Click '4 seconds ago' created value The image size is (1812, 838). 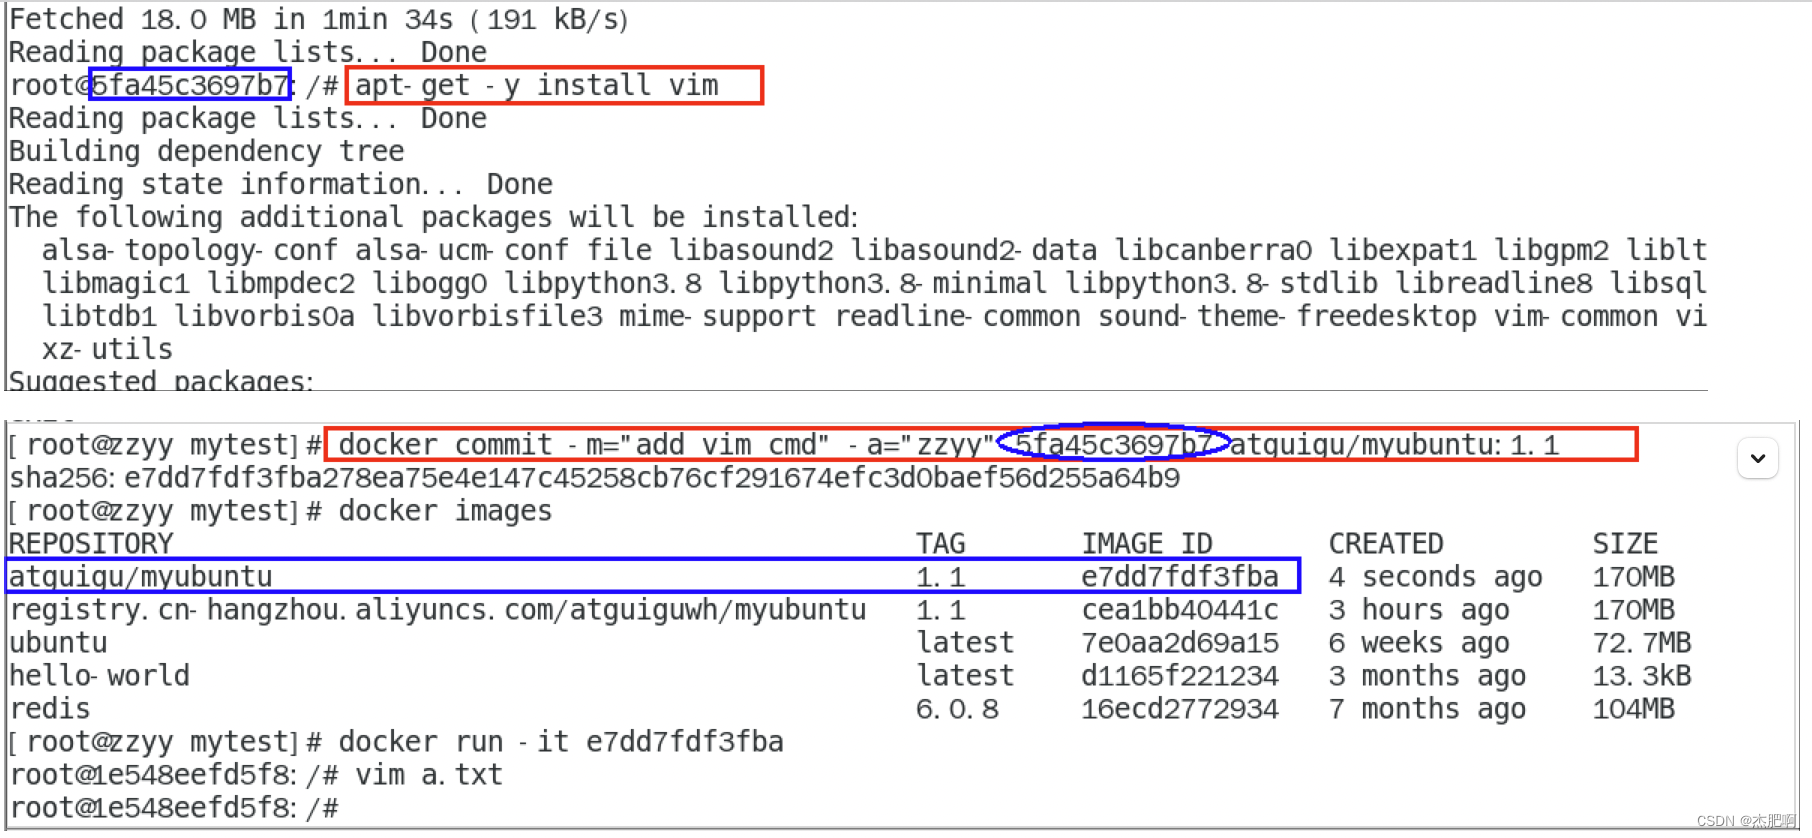pos(1435,577)
